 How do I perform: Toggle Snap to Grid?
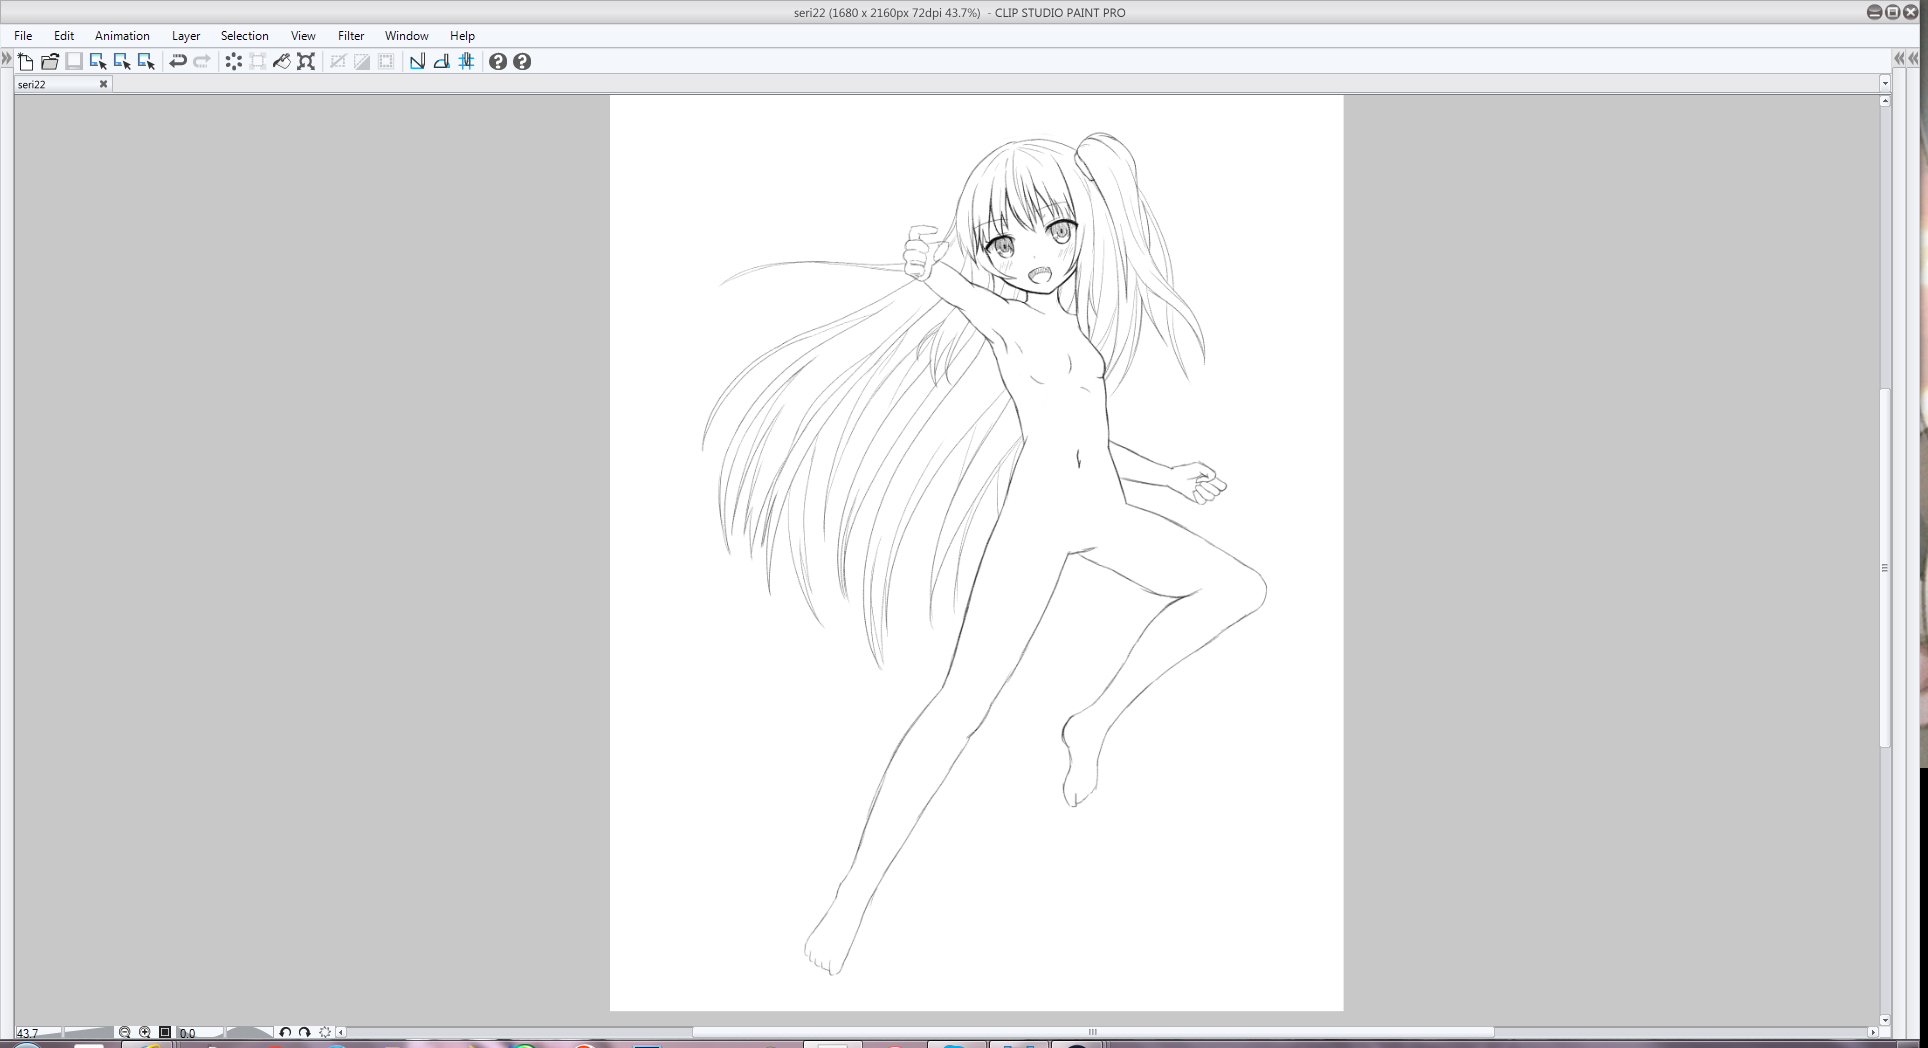[x=466, y=62]
